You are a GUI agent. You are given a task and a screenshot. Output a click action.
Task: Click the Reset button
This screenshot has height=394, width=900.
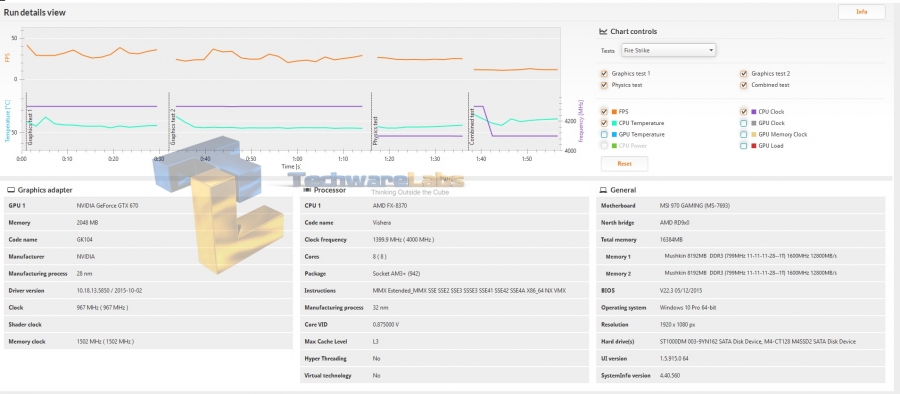[x=624, y=164]
